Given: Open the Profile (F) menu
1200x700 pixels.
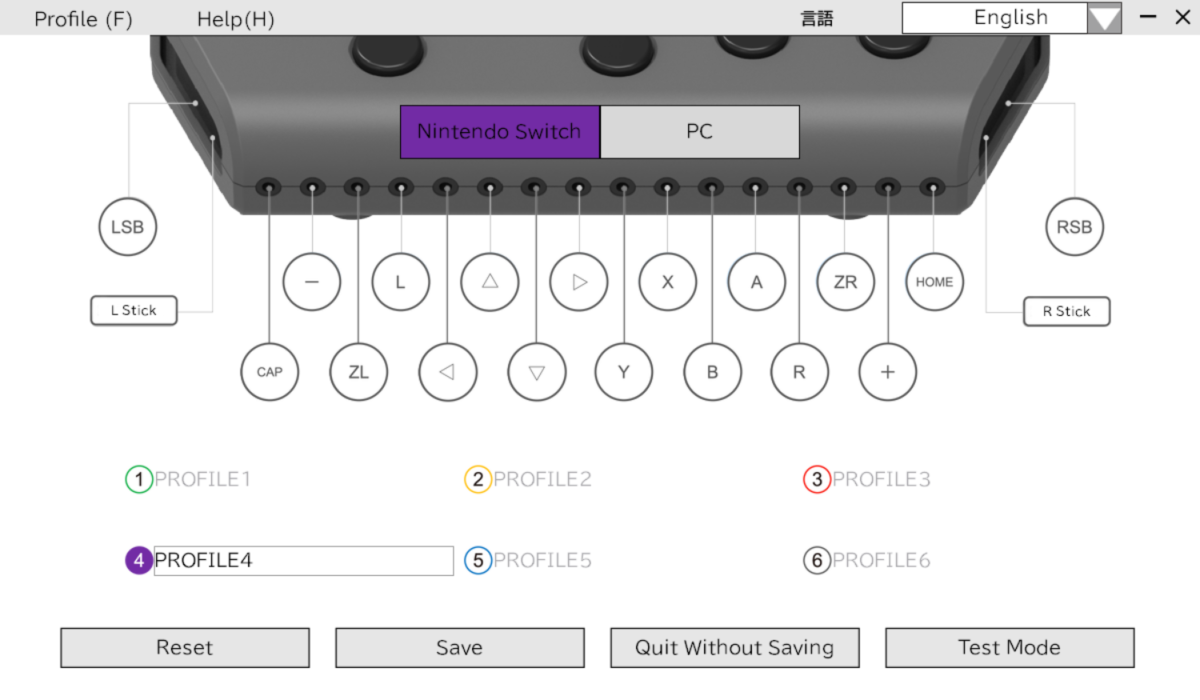Looking at the screenshot, I should 83,18.
